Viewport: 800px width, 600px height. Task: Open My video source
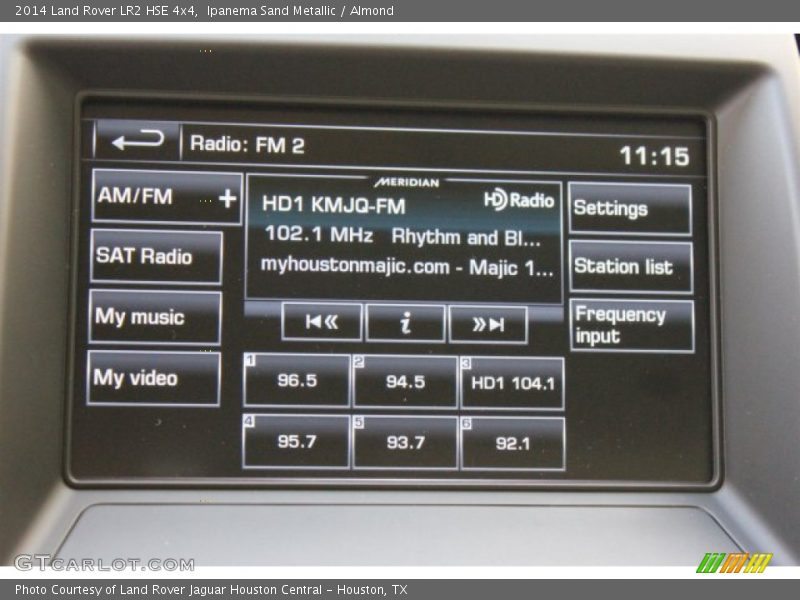[x=153, y=378]
